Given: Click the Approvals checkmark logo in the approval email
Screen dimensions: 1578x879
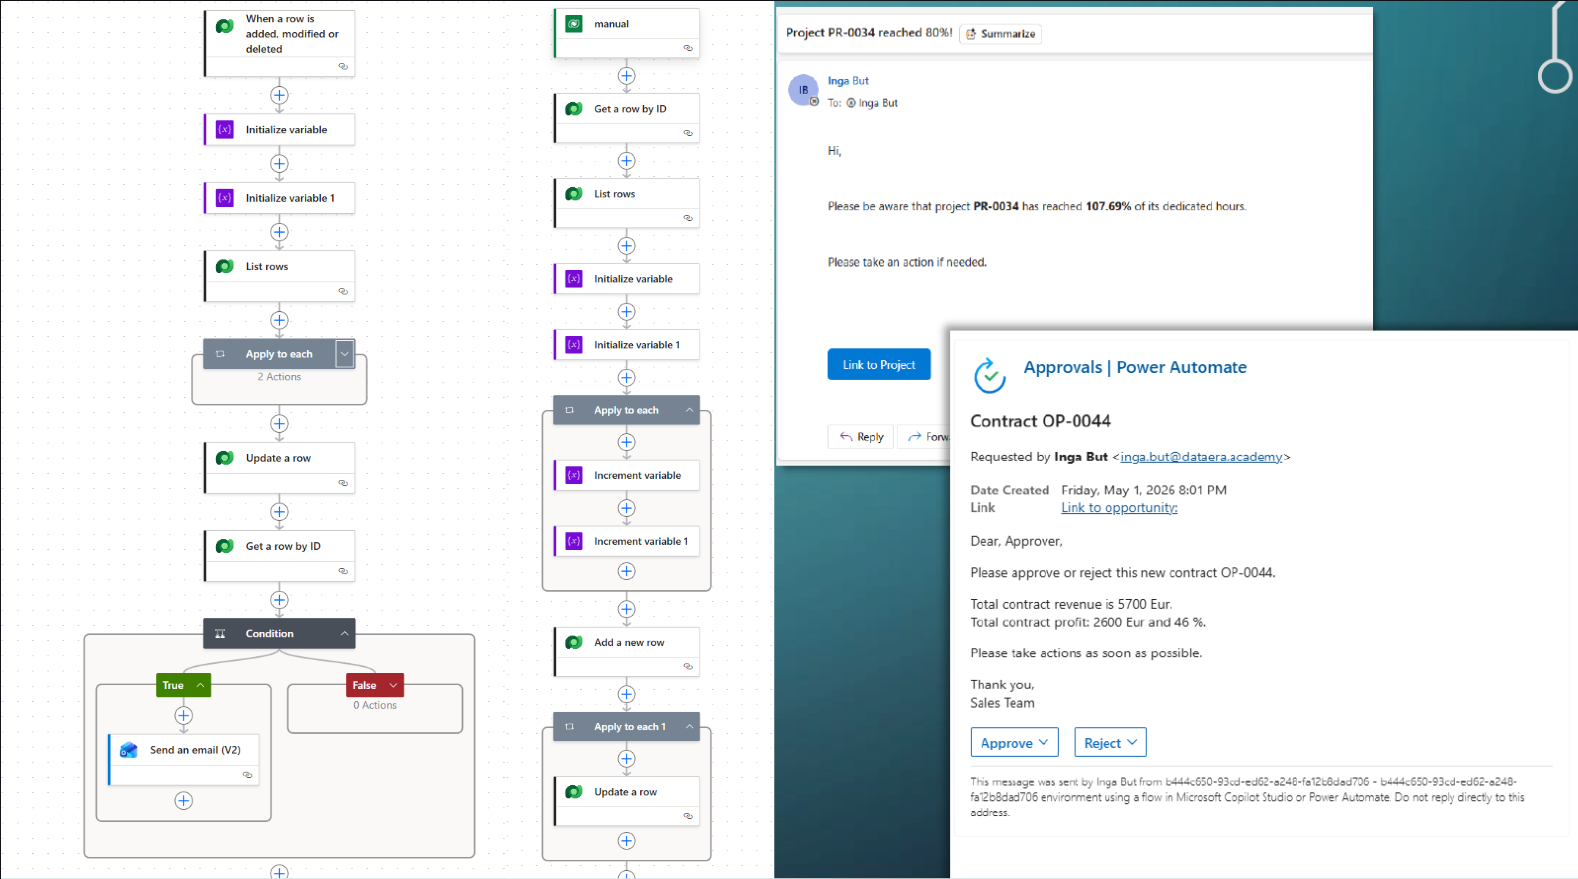Looking at the screenshot, I should click(x=990, y=375).
